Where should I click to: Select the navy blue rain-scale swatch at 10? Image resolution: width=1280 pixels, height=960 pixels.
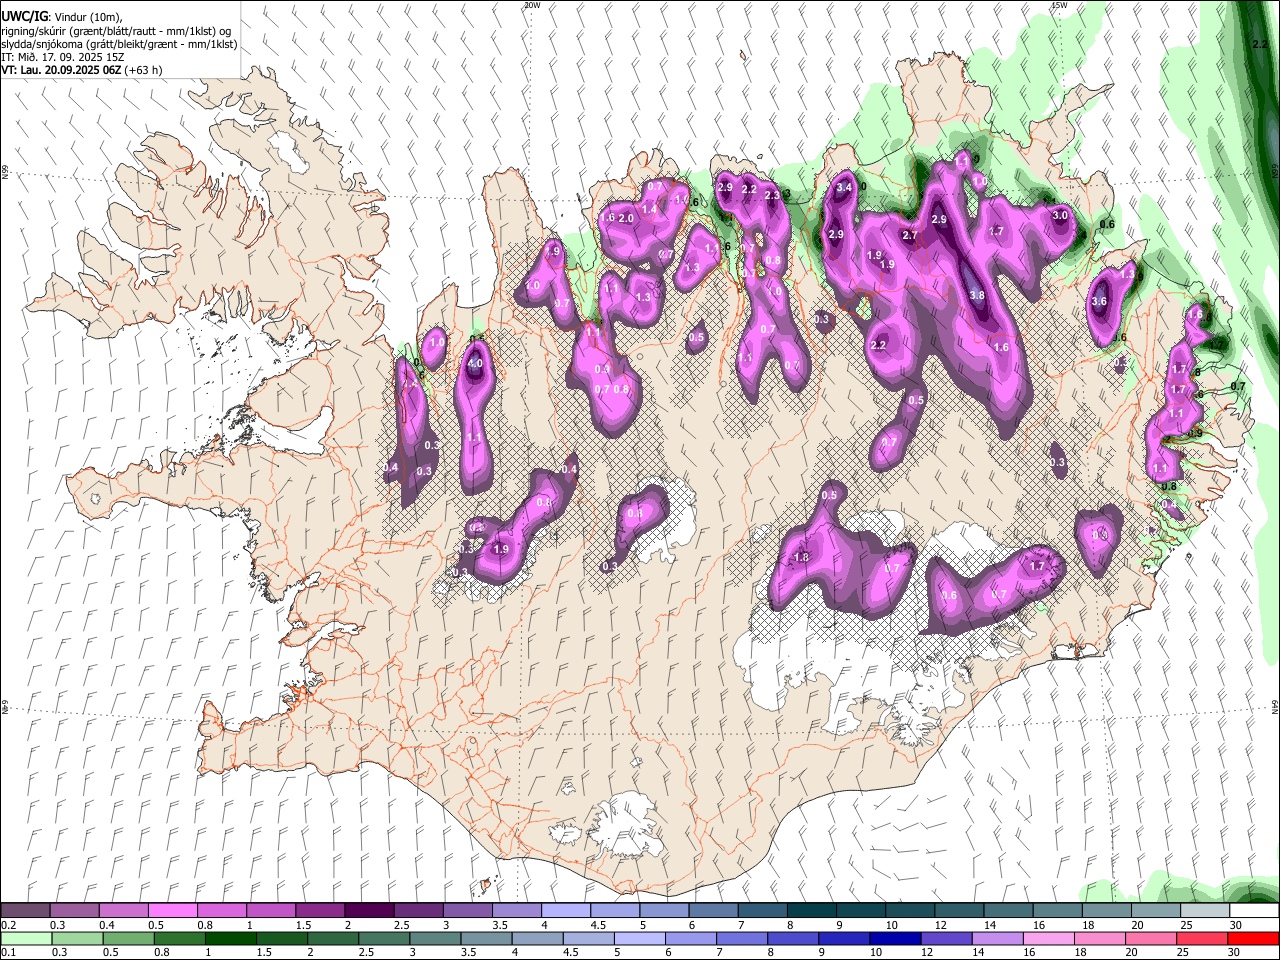click(893, 938)
